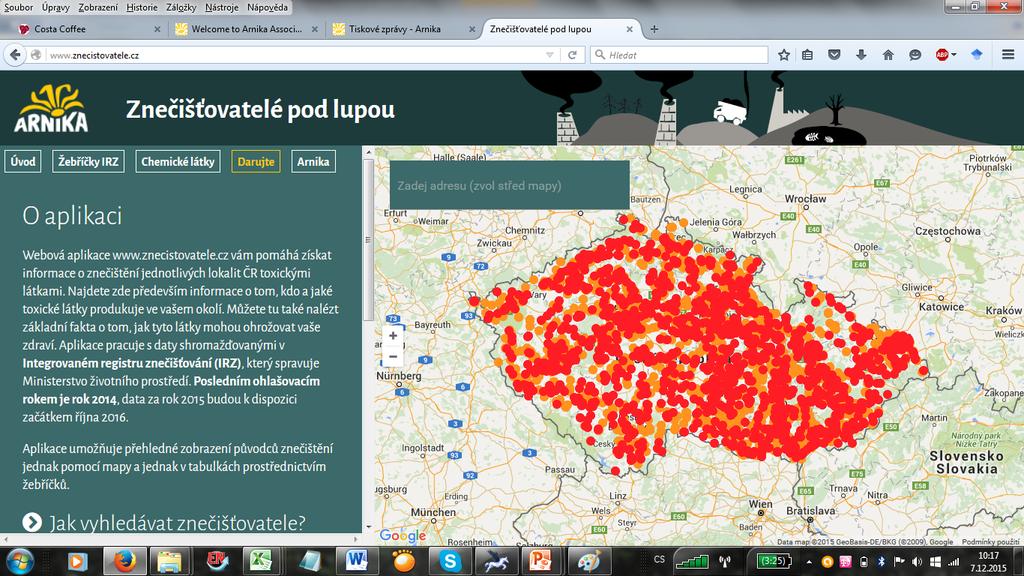
Task: Click the Bluetooth tray icon
Action: (x=880, y=562)
